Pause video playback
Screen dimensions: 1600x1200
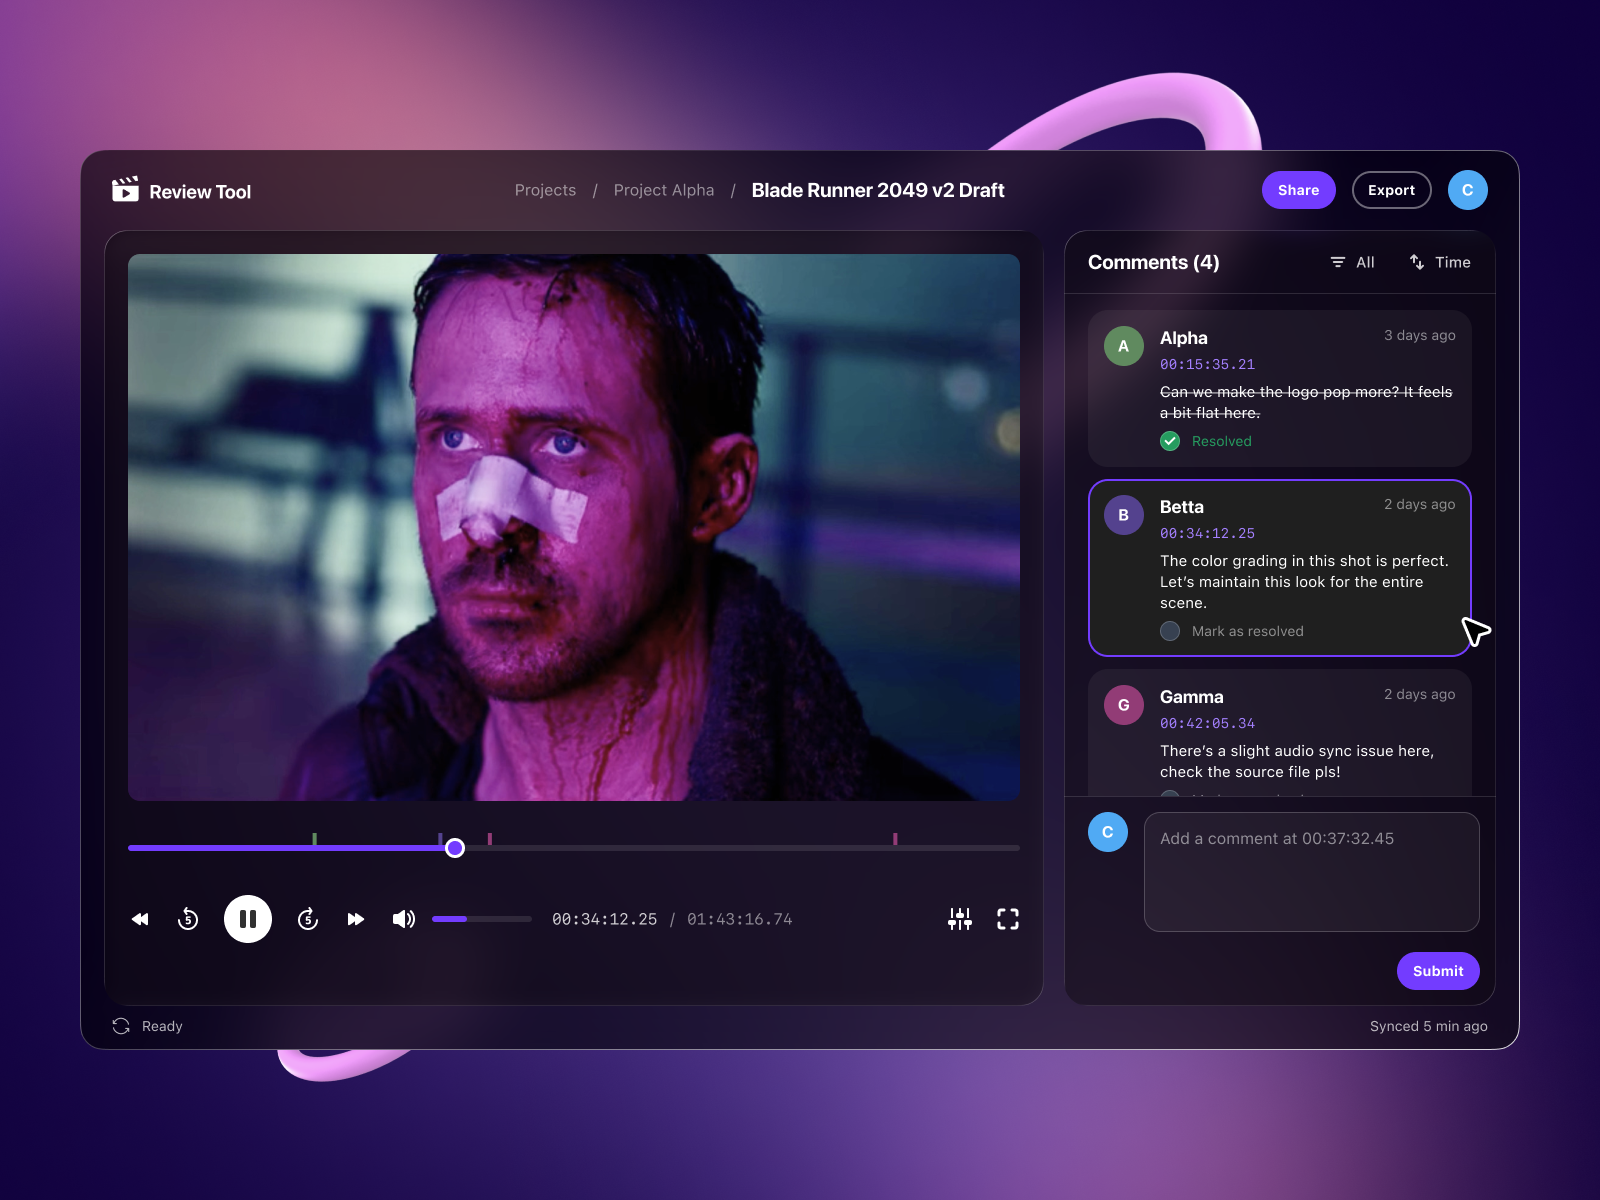click(x=247, y=918)
